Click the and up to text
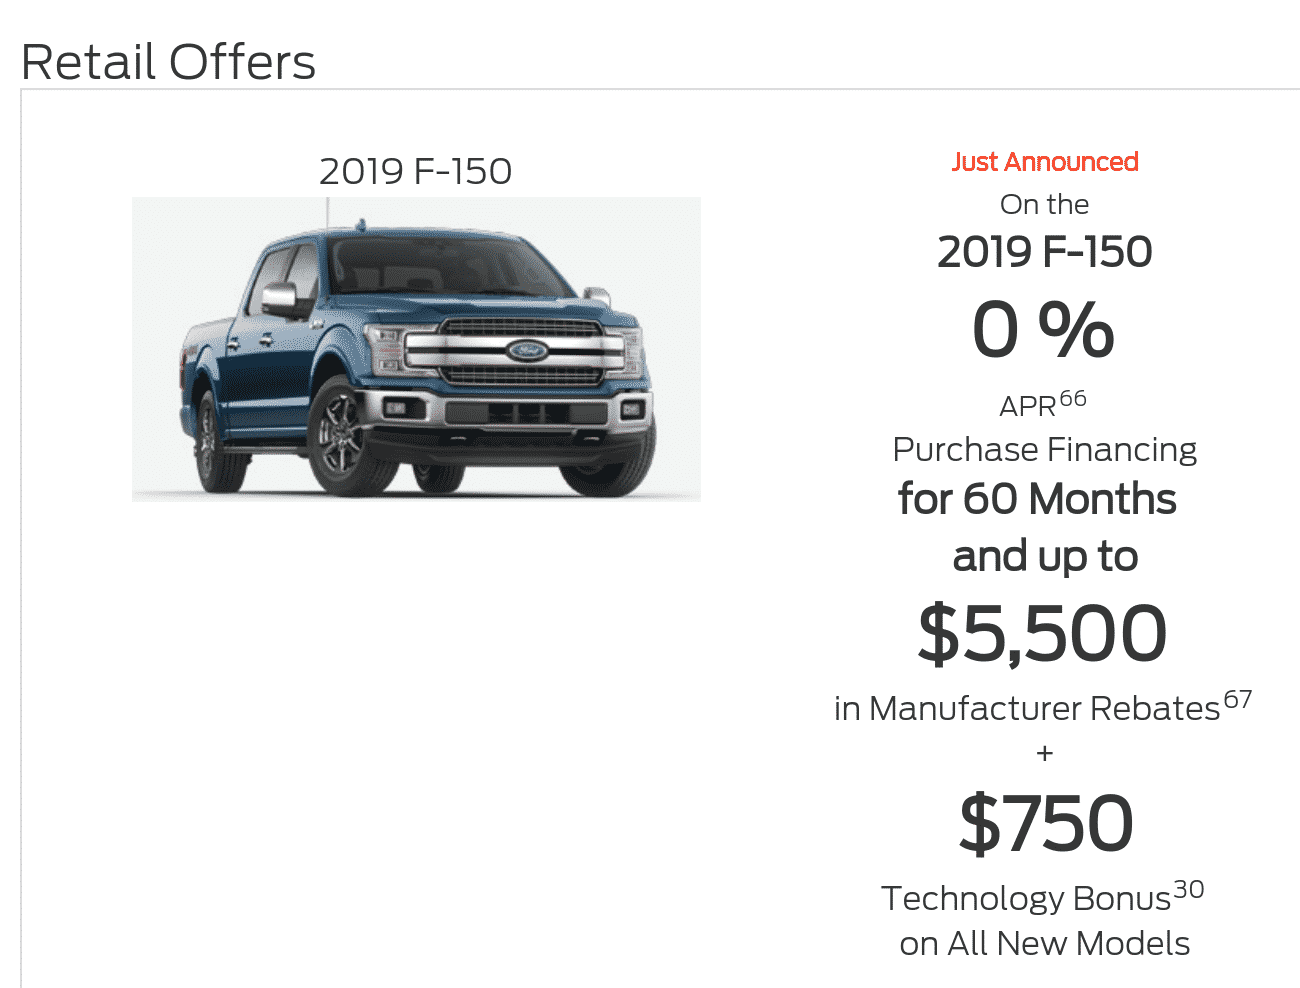Image resolution: width=1300 pixels, height=988 pixels. [1045, 557]
